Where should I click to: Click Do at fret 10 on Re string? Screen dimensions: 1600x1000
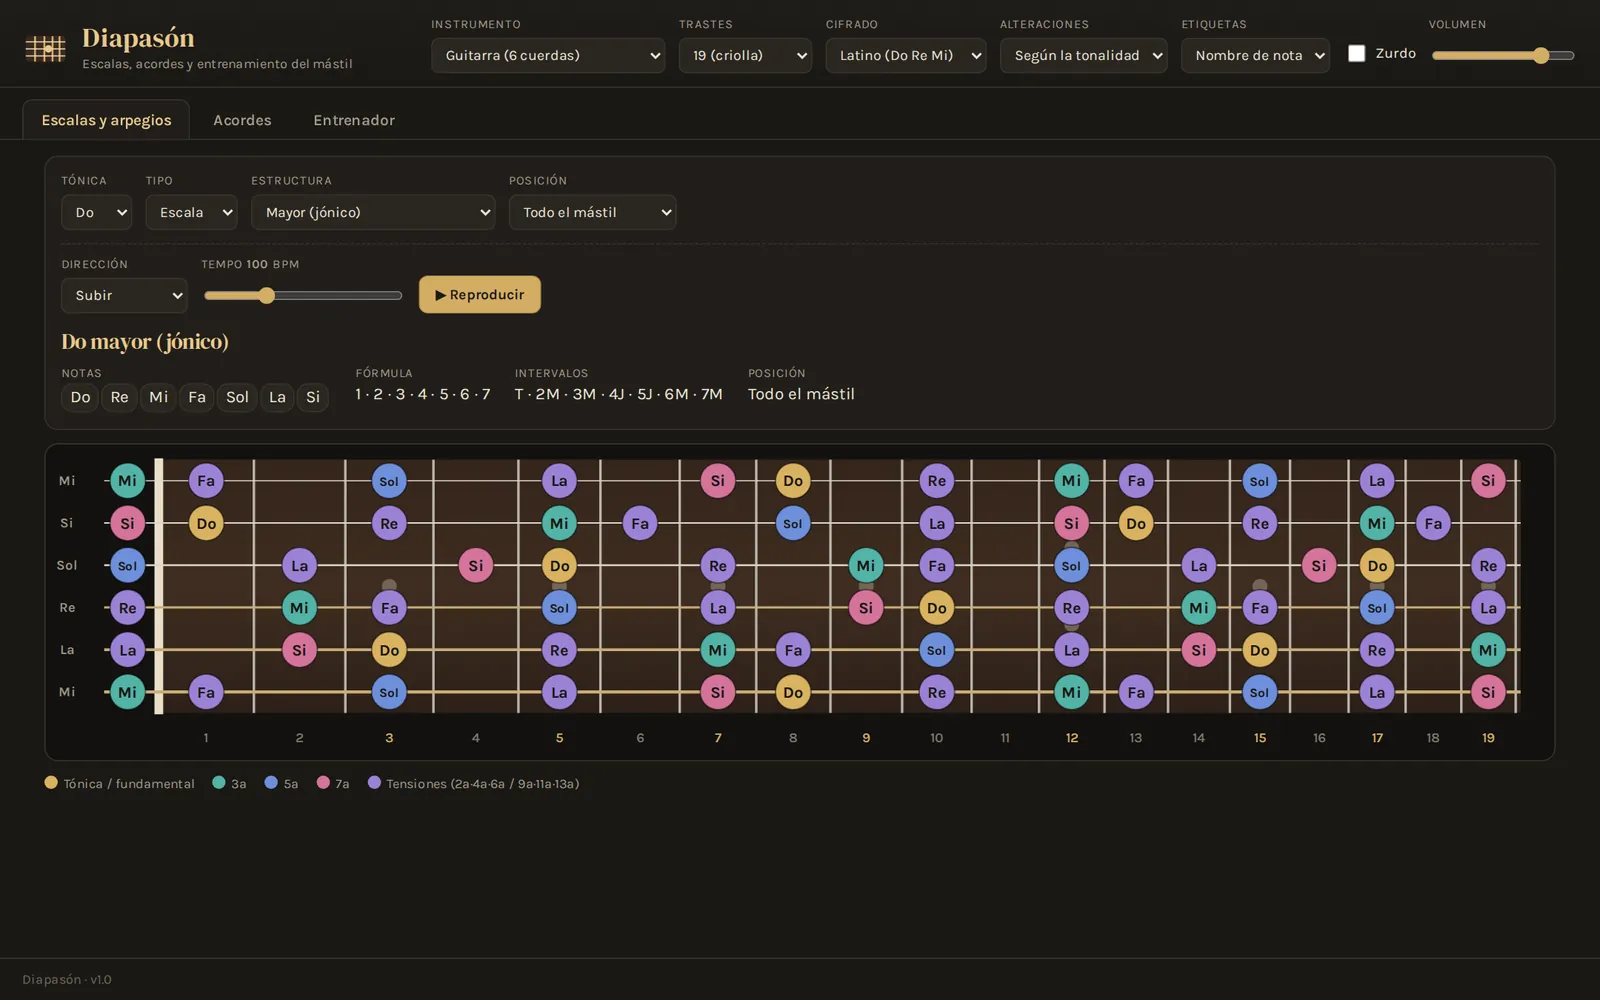(936, 607)
